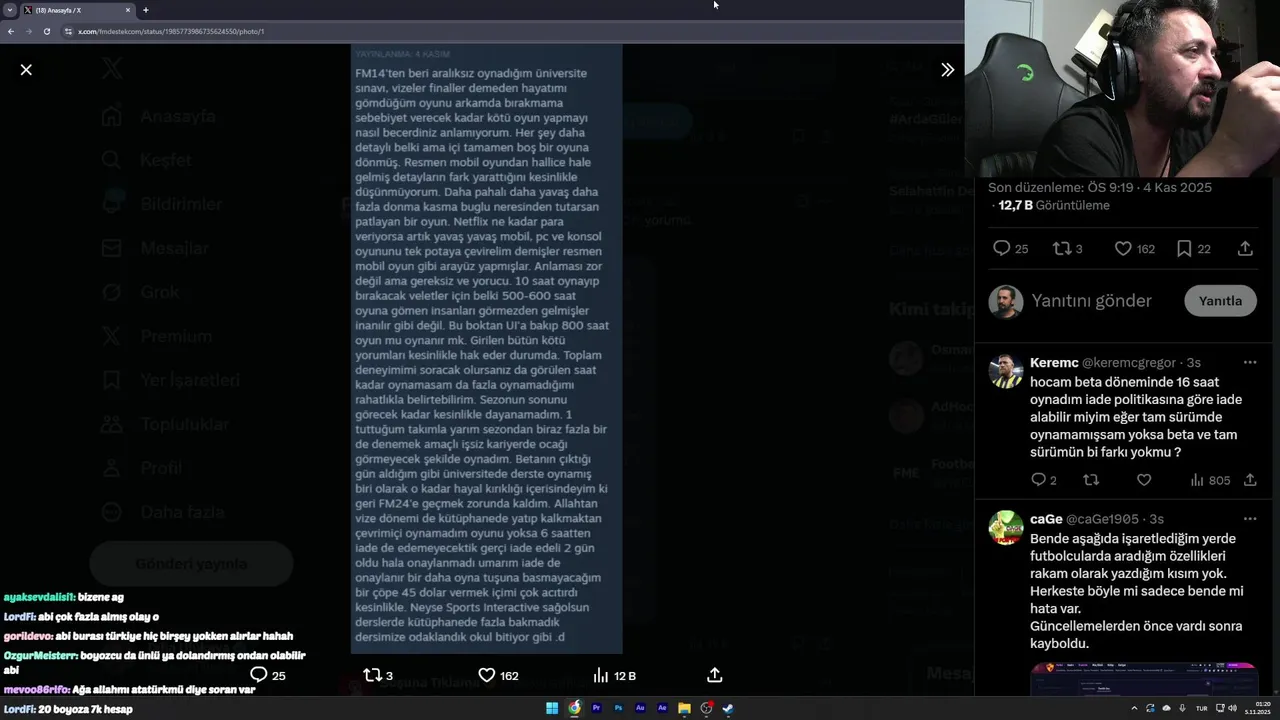
Task: Click 'Son düzenleme' edit timestamp
Action: (1100, 187)
